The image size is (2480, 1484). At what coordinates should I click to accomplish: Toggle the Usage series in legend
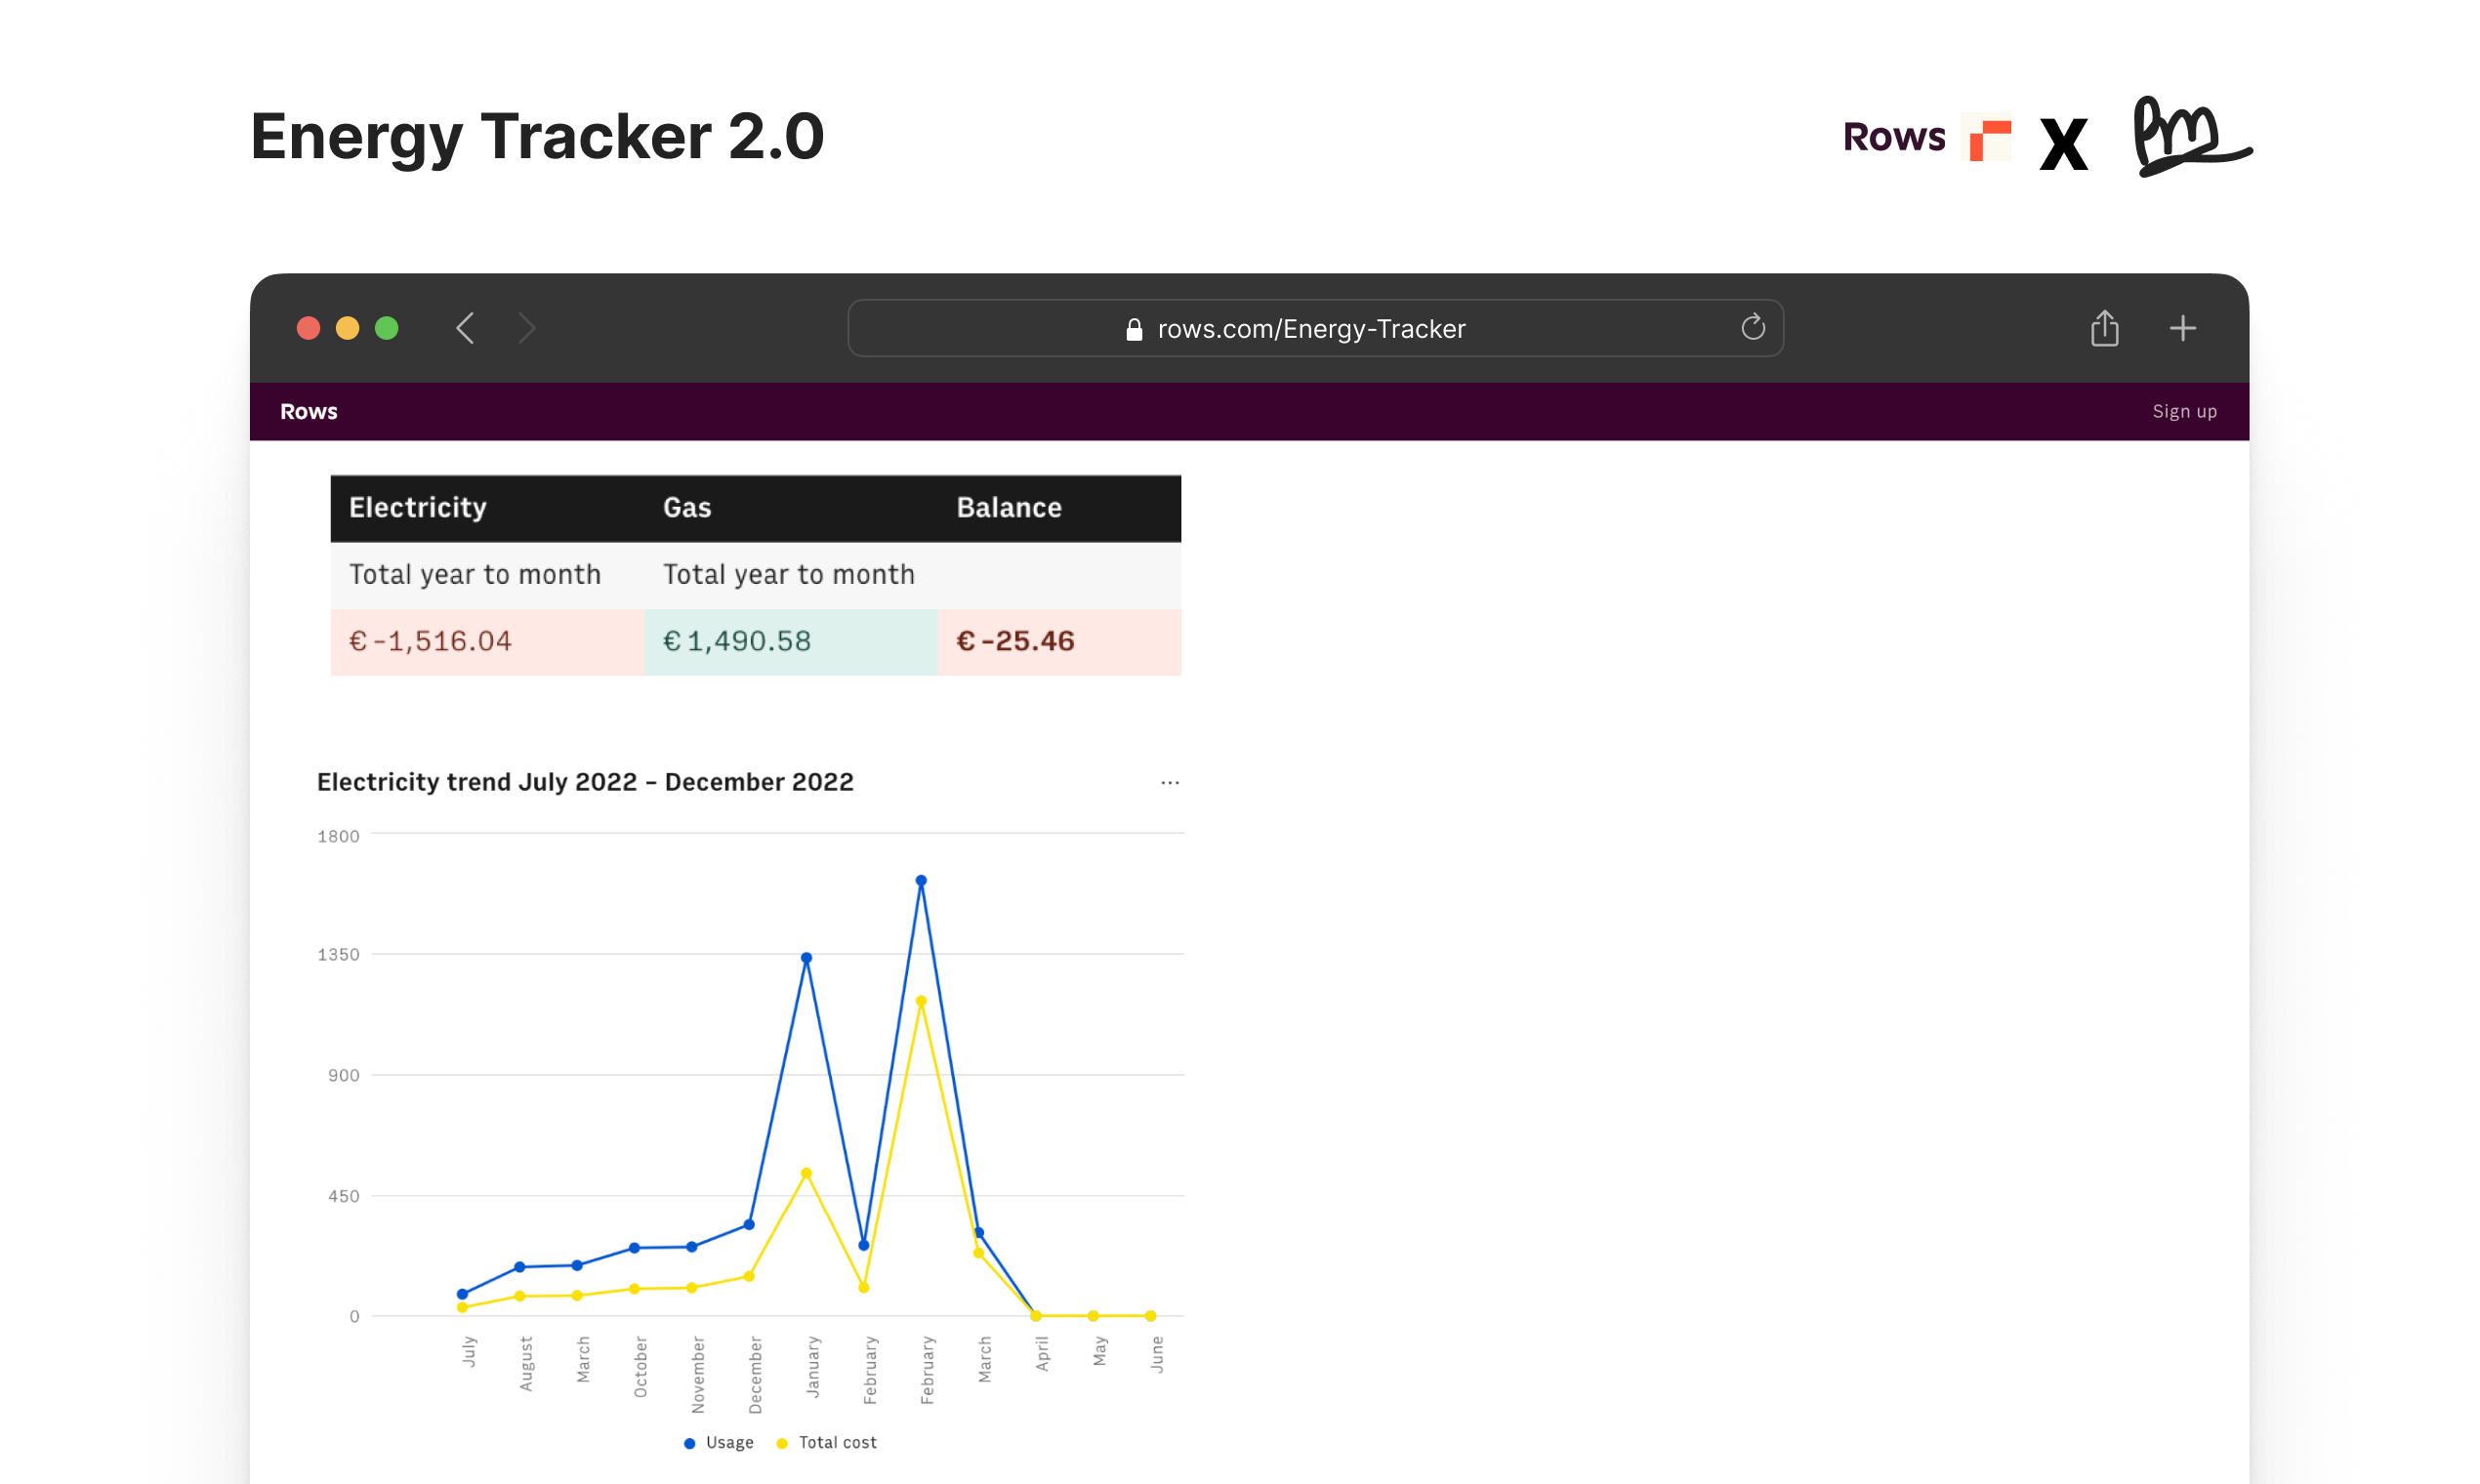[x=719, y=1442]
